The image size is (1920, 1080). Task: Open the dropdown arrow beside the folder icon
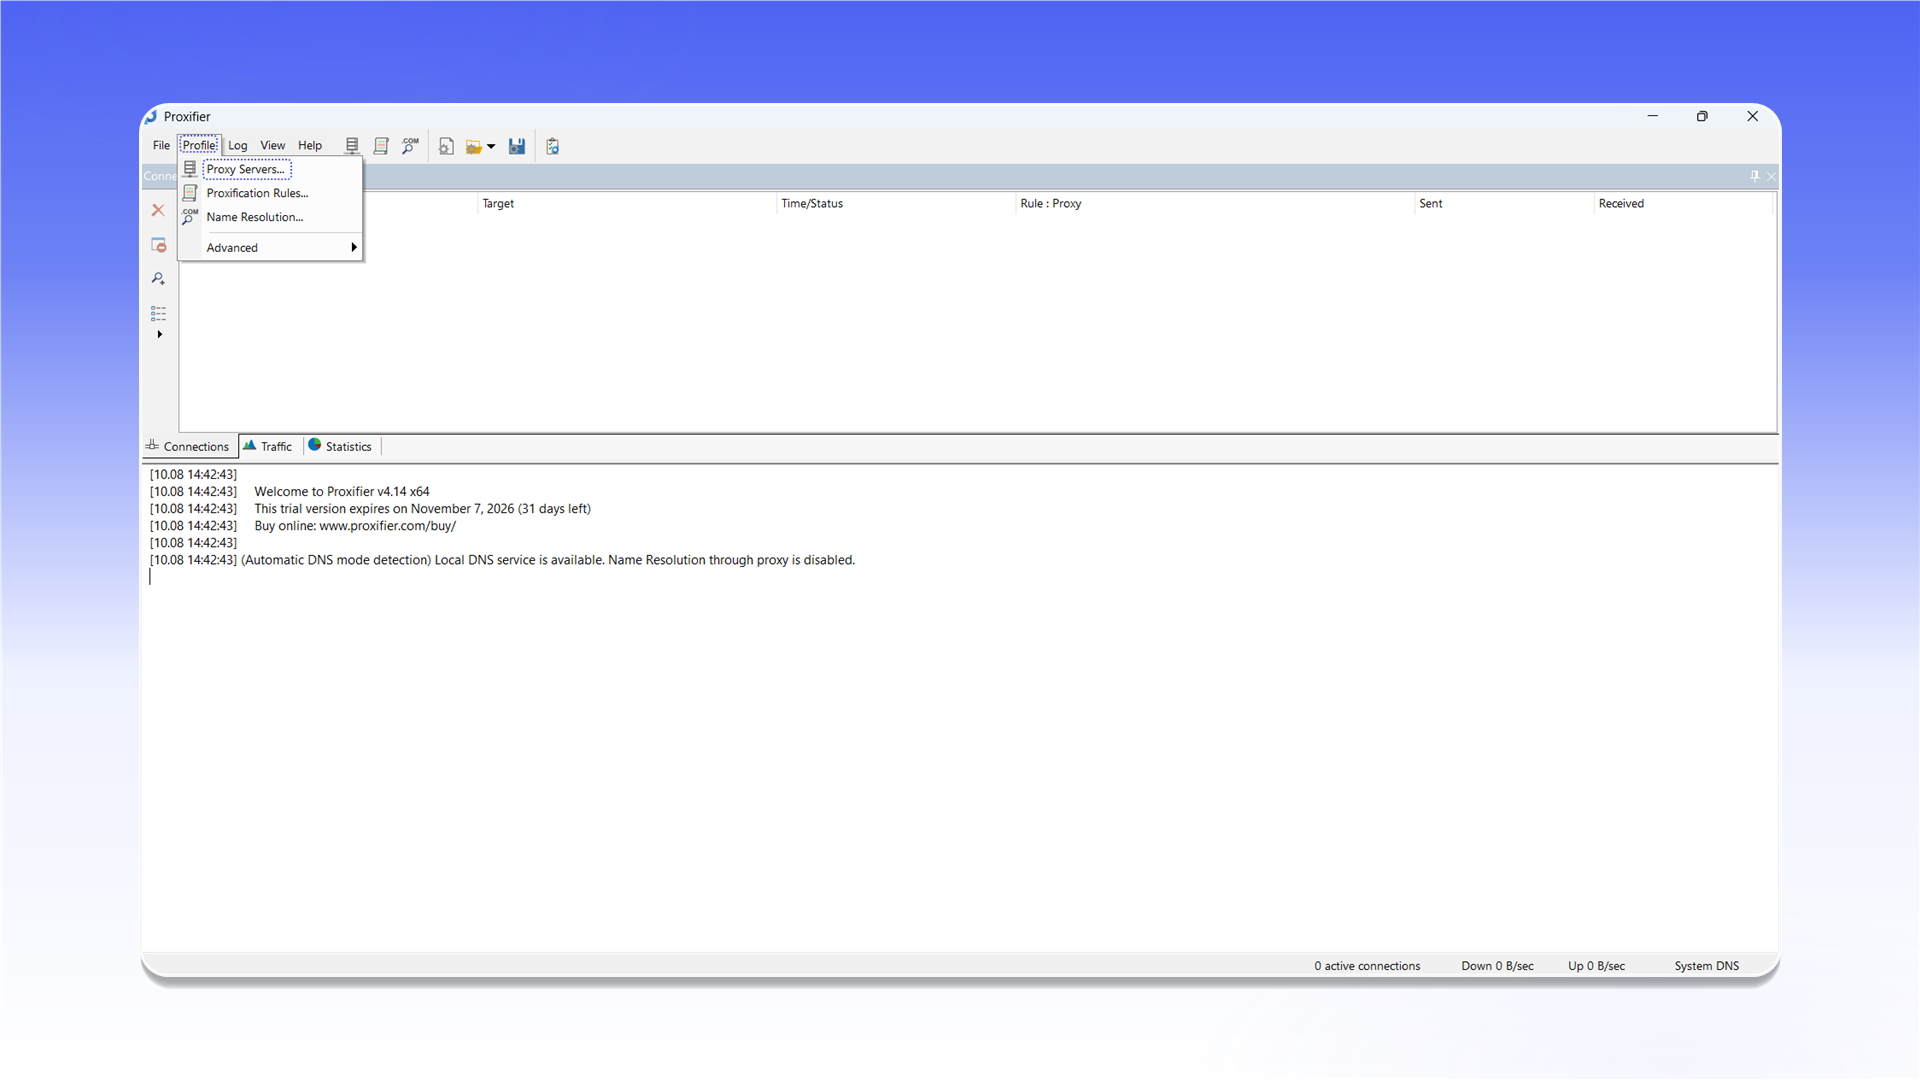[491, 147]
